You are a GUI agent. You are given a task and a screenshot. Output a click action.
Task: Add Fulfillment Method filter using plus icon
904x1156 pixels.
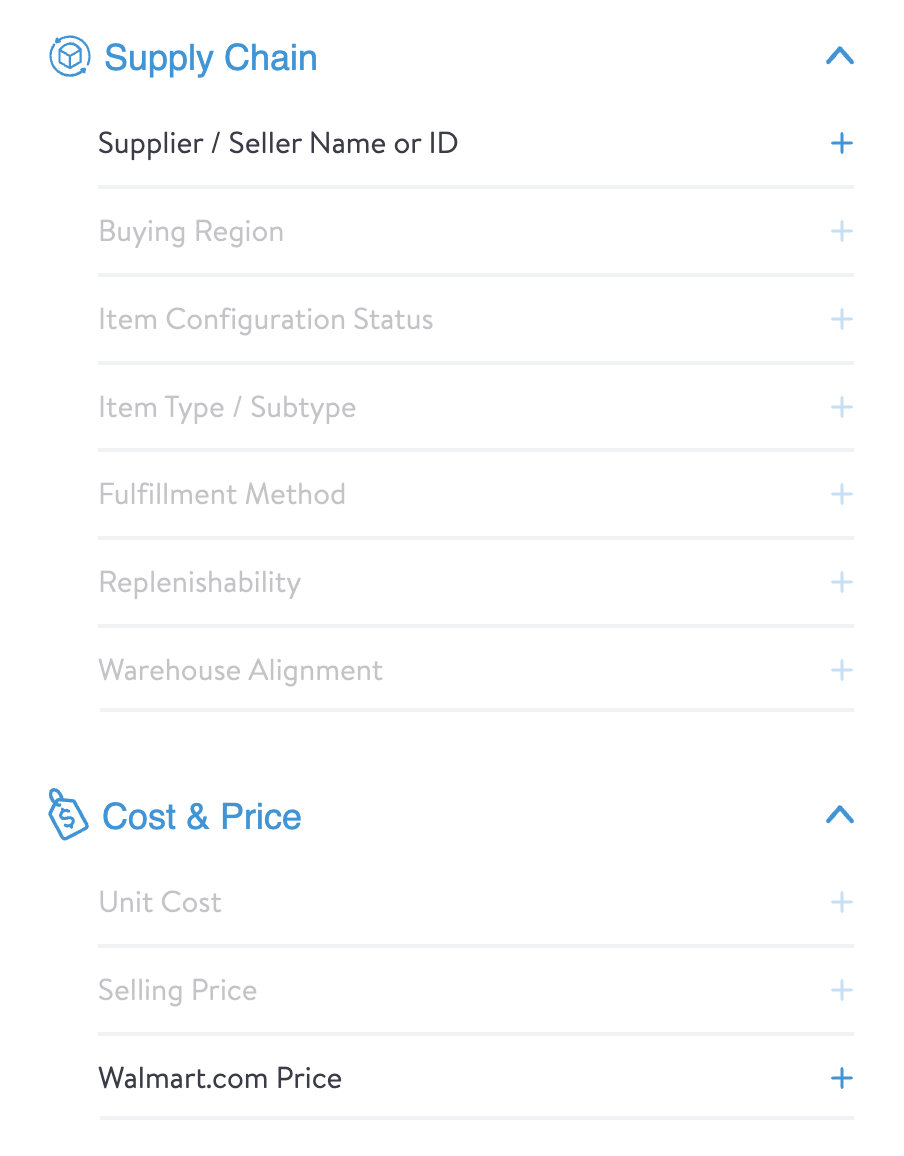841,494
